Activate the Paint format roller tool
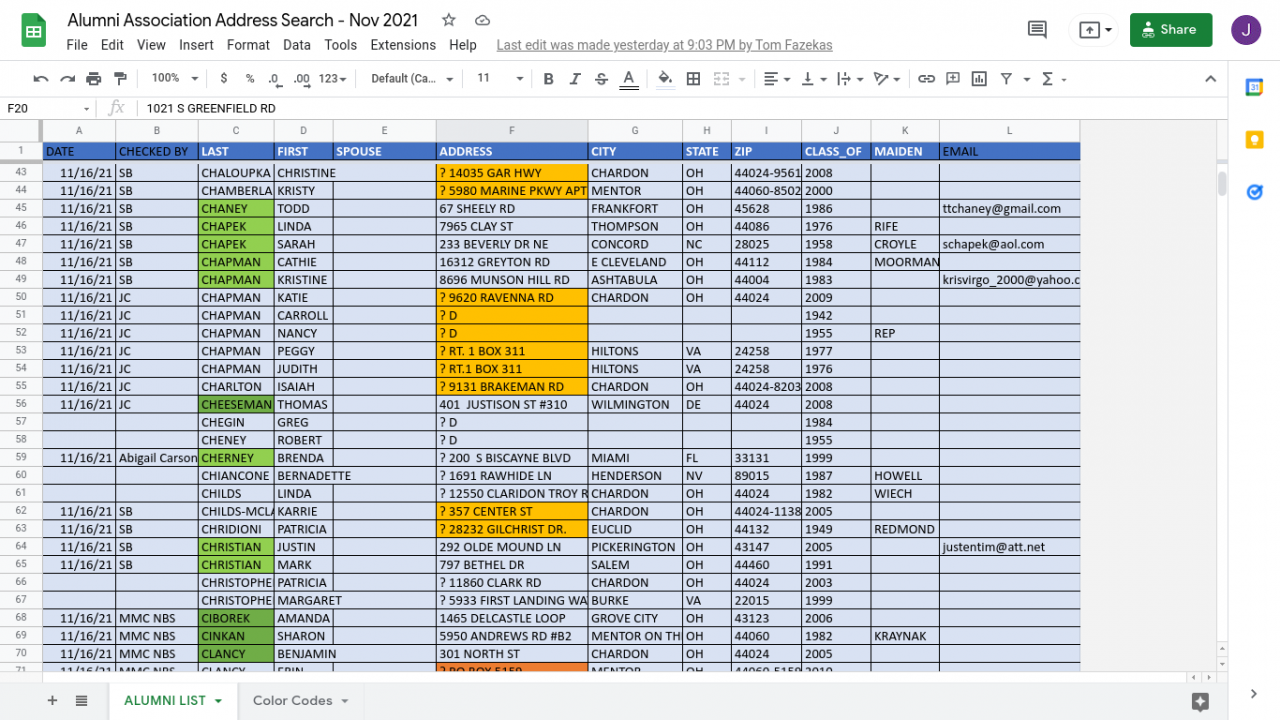1280x720 pixels. click(x=121, y=79)
